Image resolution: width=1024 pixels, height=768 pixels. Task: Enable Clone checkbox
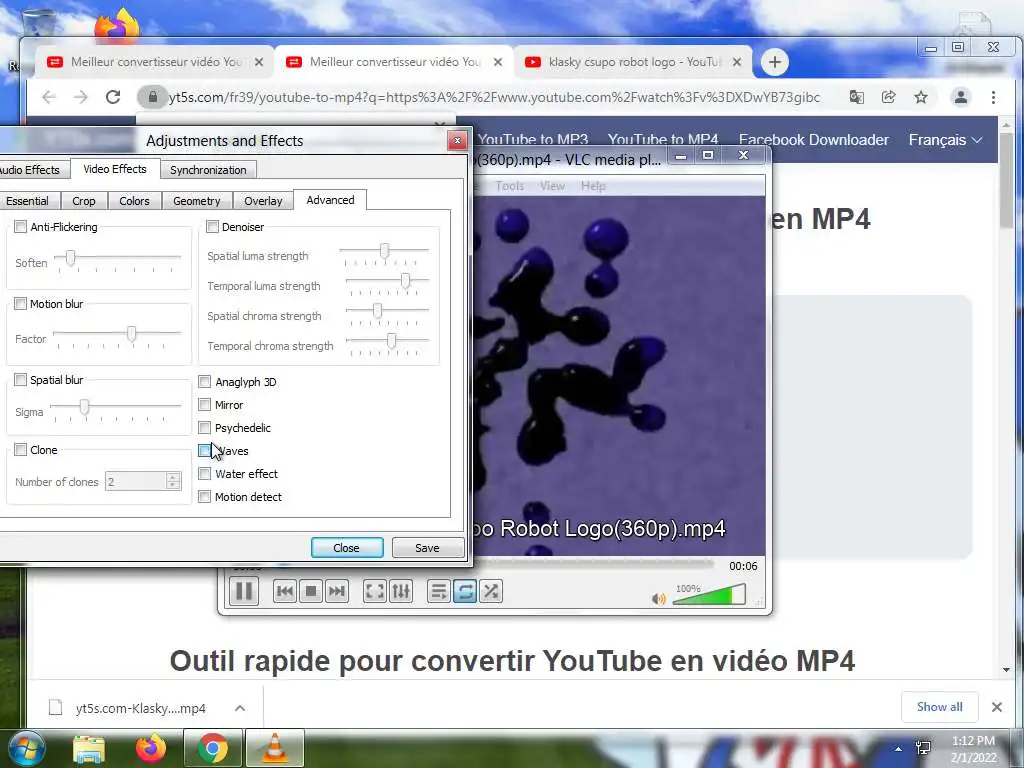(x=20, y=449)
